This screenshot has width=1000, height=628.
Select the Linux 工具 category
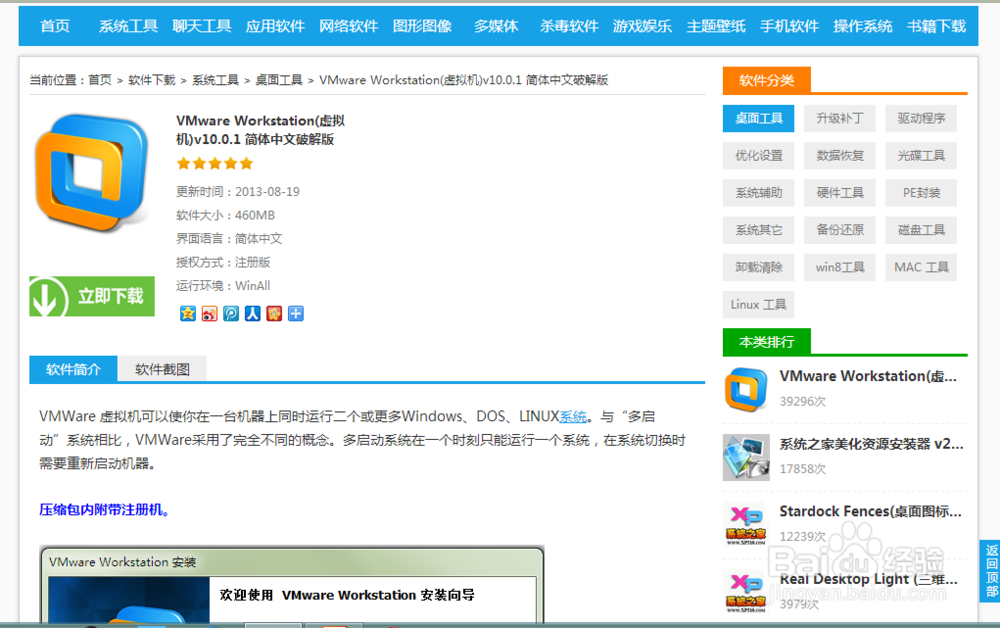pos(758,305)
